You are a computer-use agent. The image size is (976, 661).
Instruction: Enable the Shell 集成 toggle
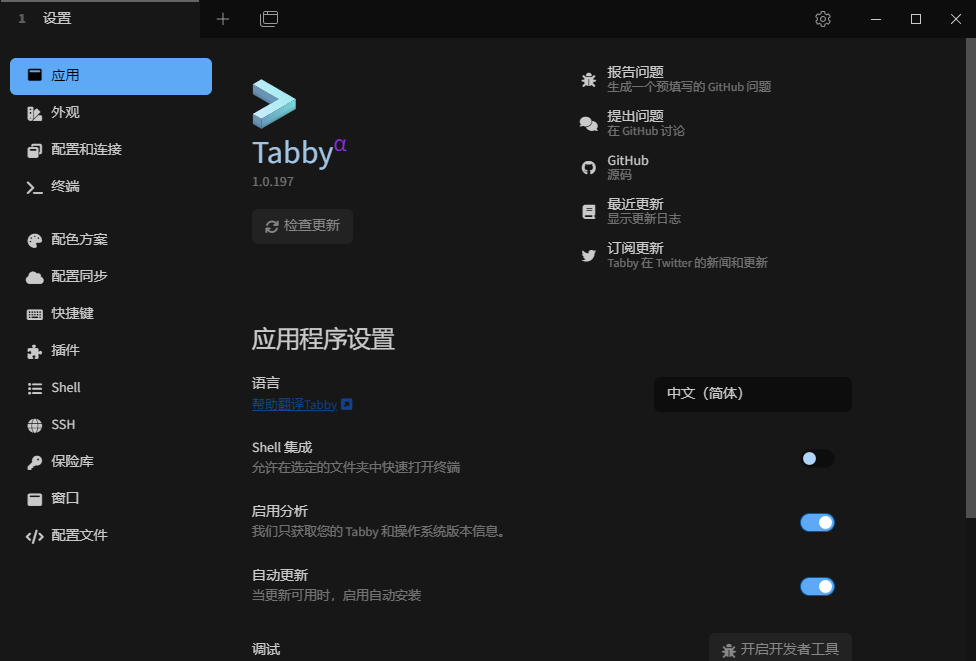pyautogui.click(x=817, y=459)
